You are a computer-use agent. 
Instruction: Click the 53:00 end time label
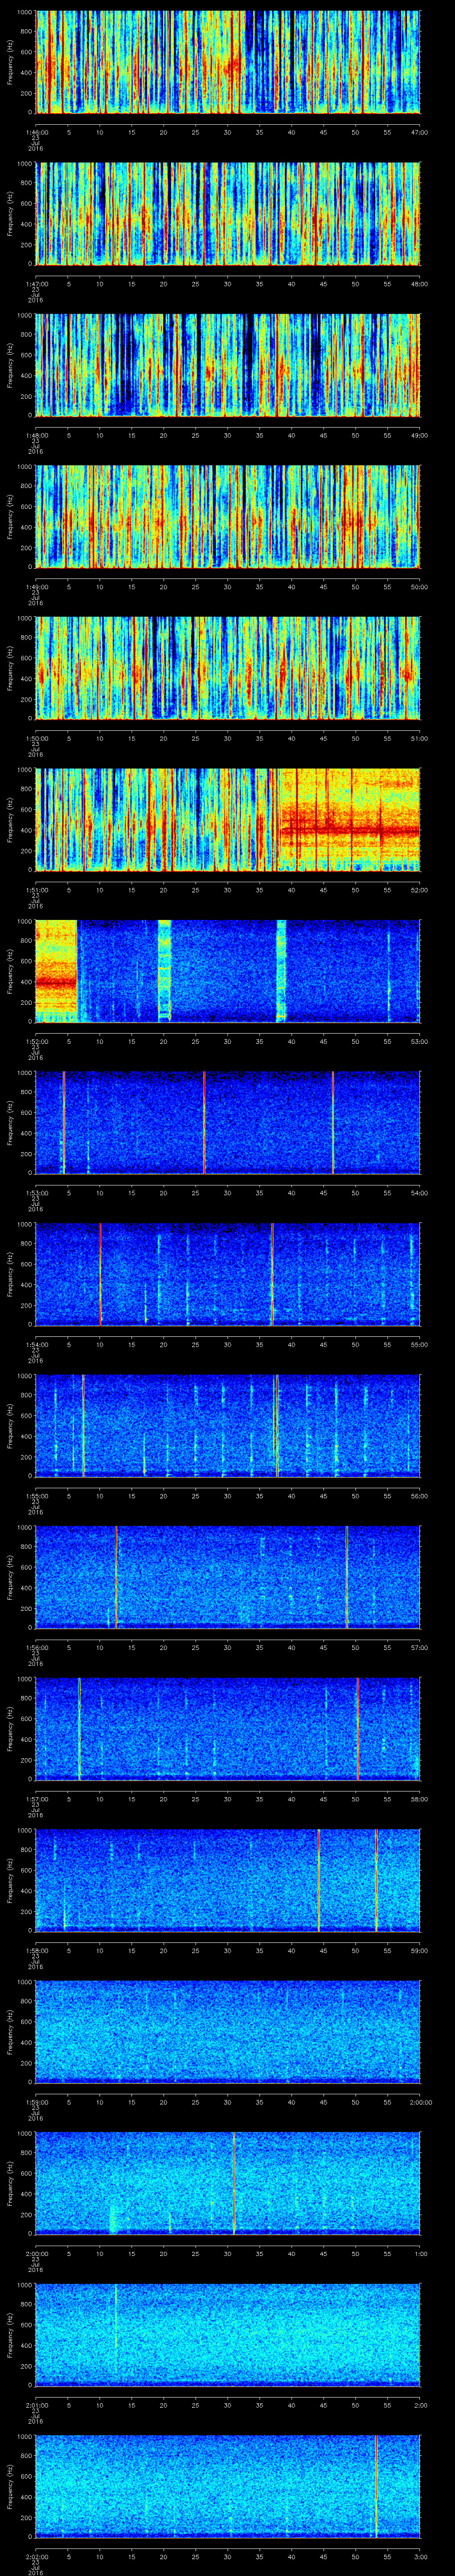pos(419,1041)
